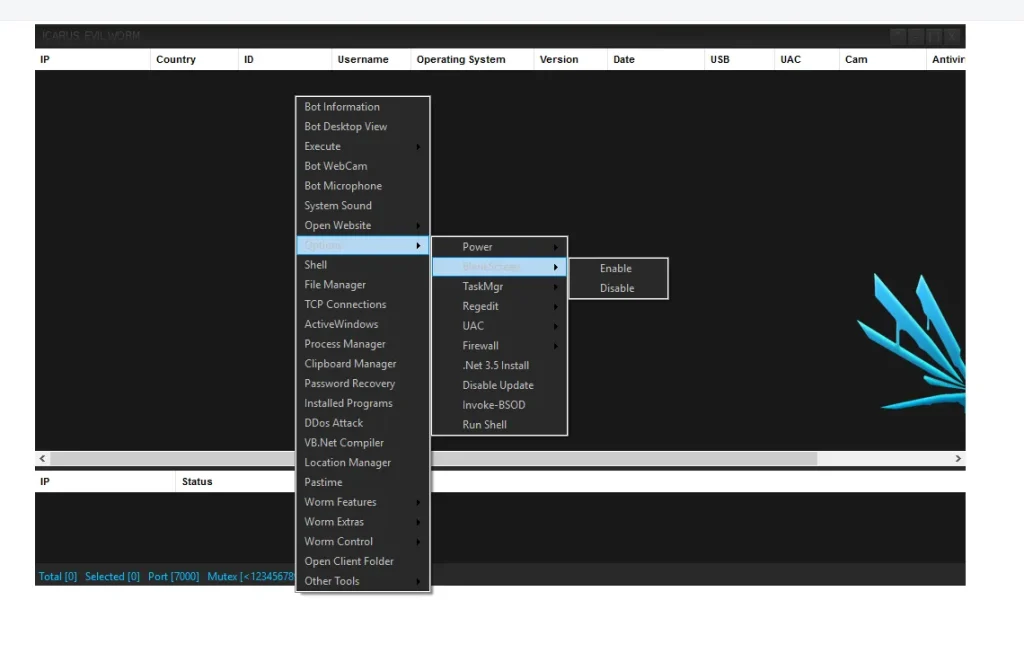Open the File Manager

334,284
